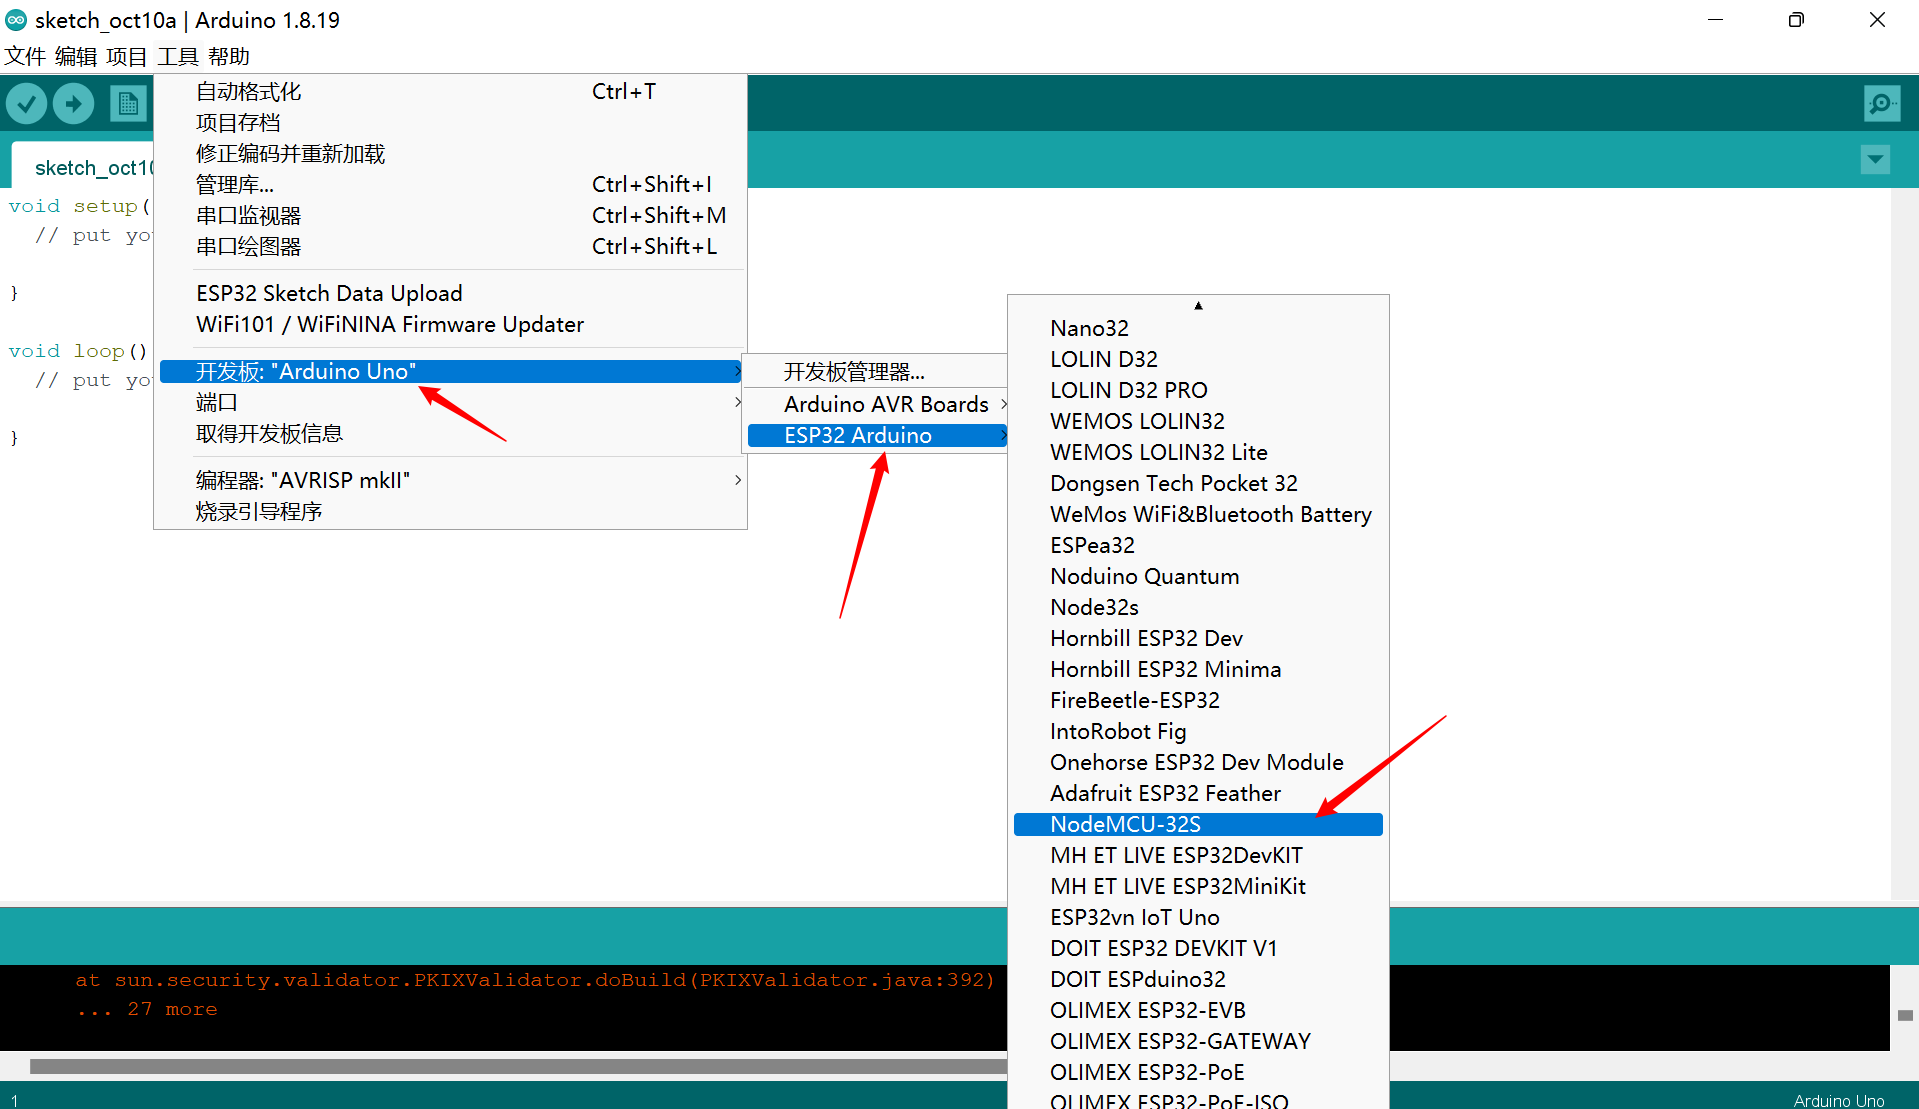Expand 编程器: "AVRISP mkII" submenu
The image size is (1919, 1109).
(450, 481)
